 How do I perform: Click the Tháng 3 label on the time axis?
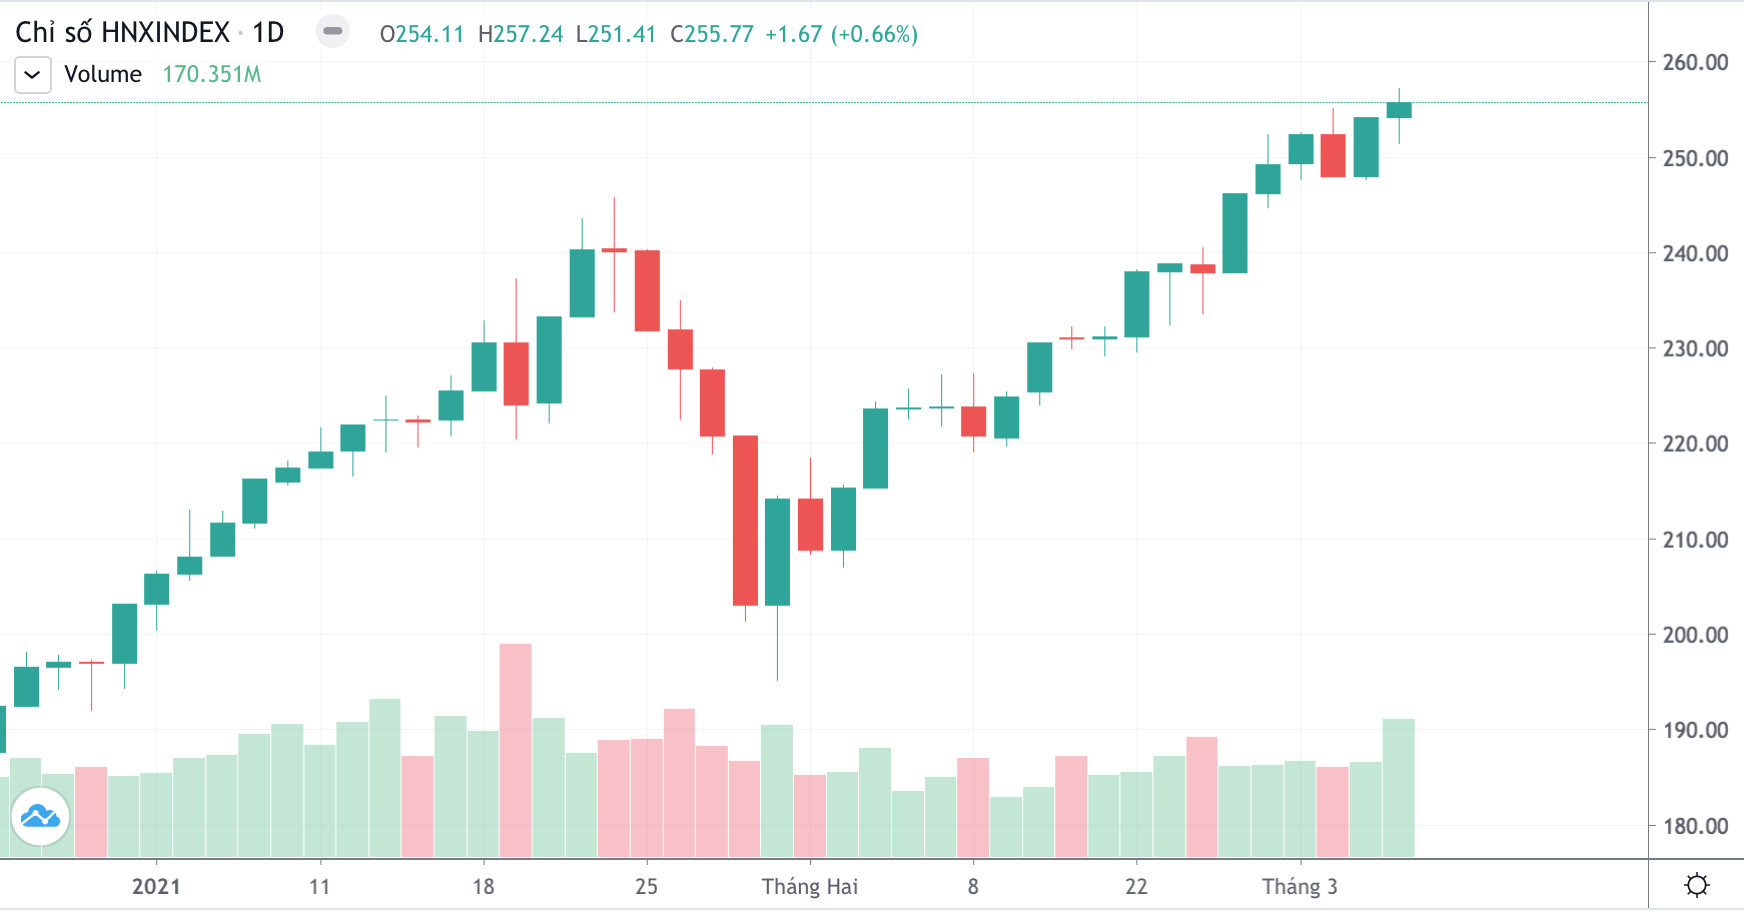tap(1301, 885)
